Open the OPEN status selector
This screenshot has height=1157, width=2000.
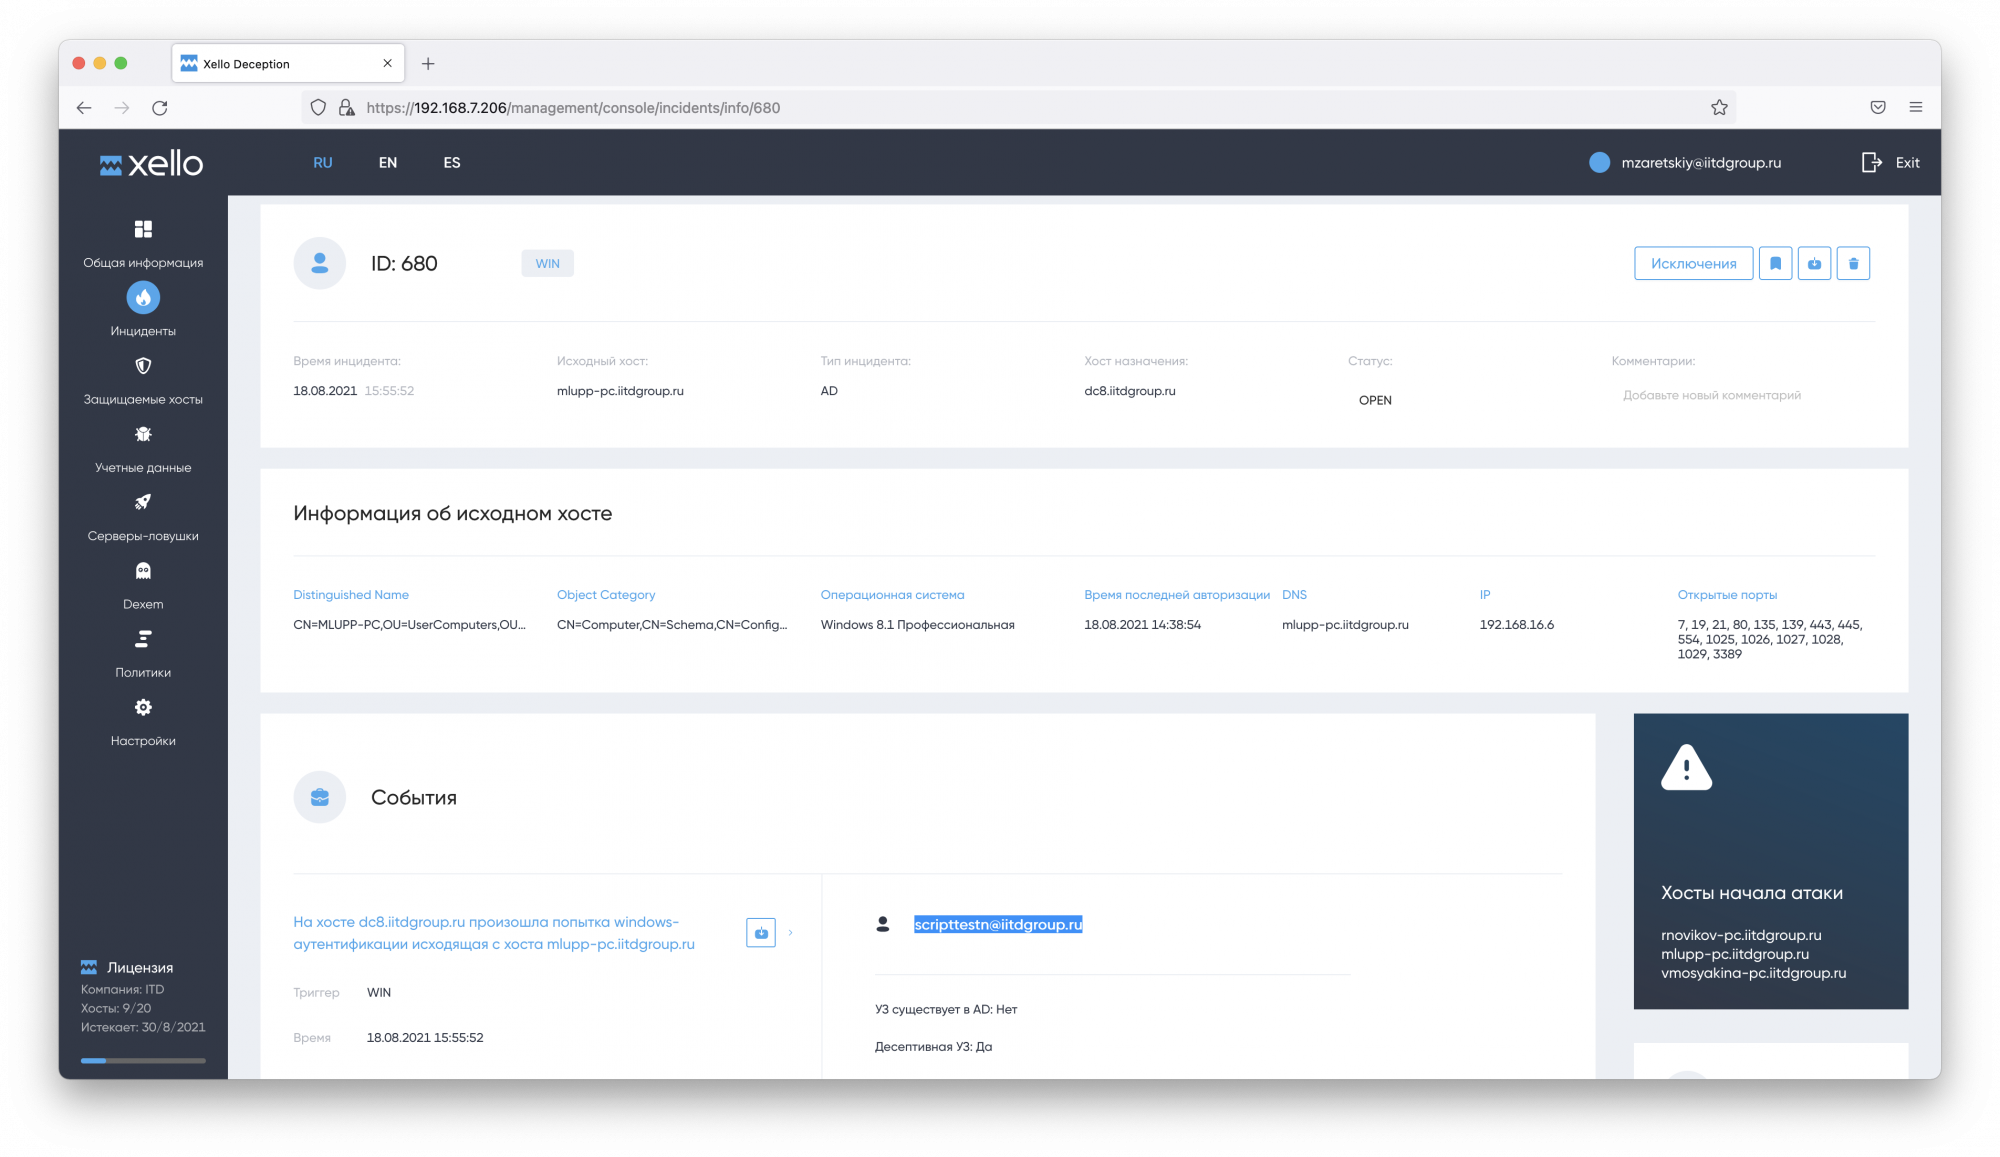coord(1375,400)
